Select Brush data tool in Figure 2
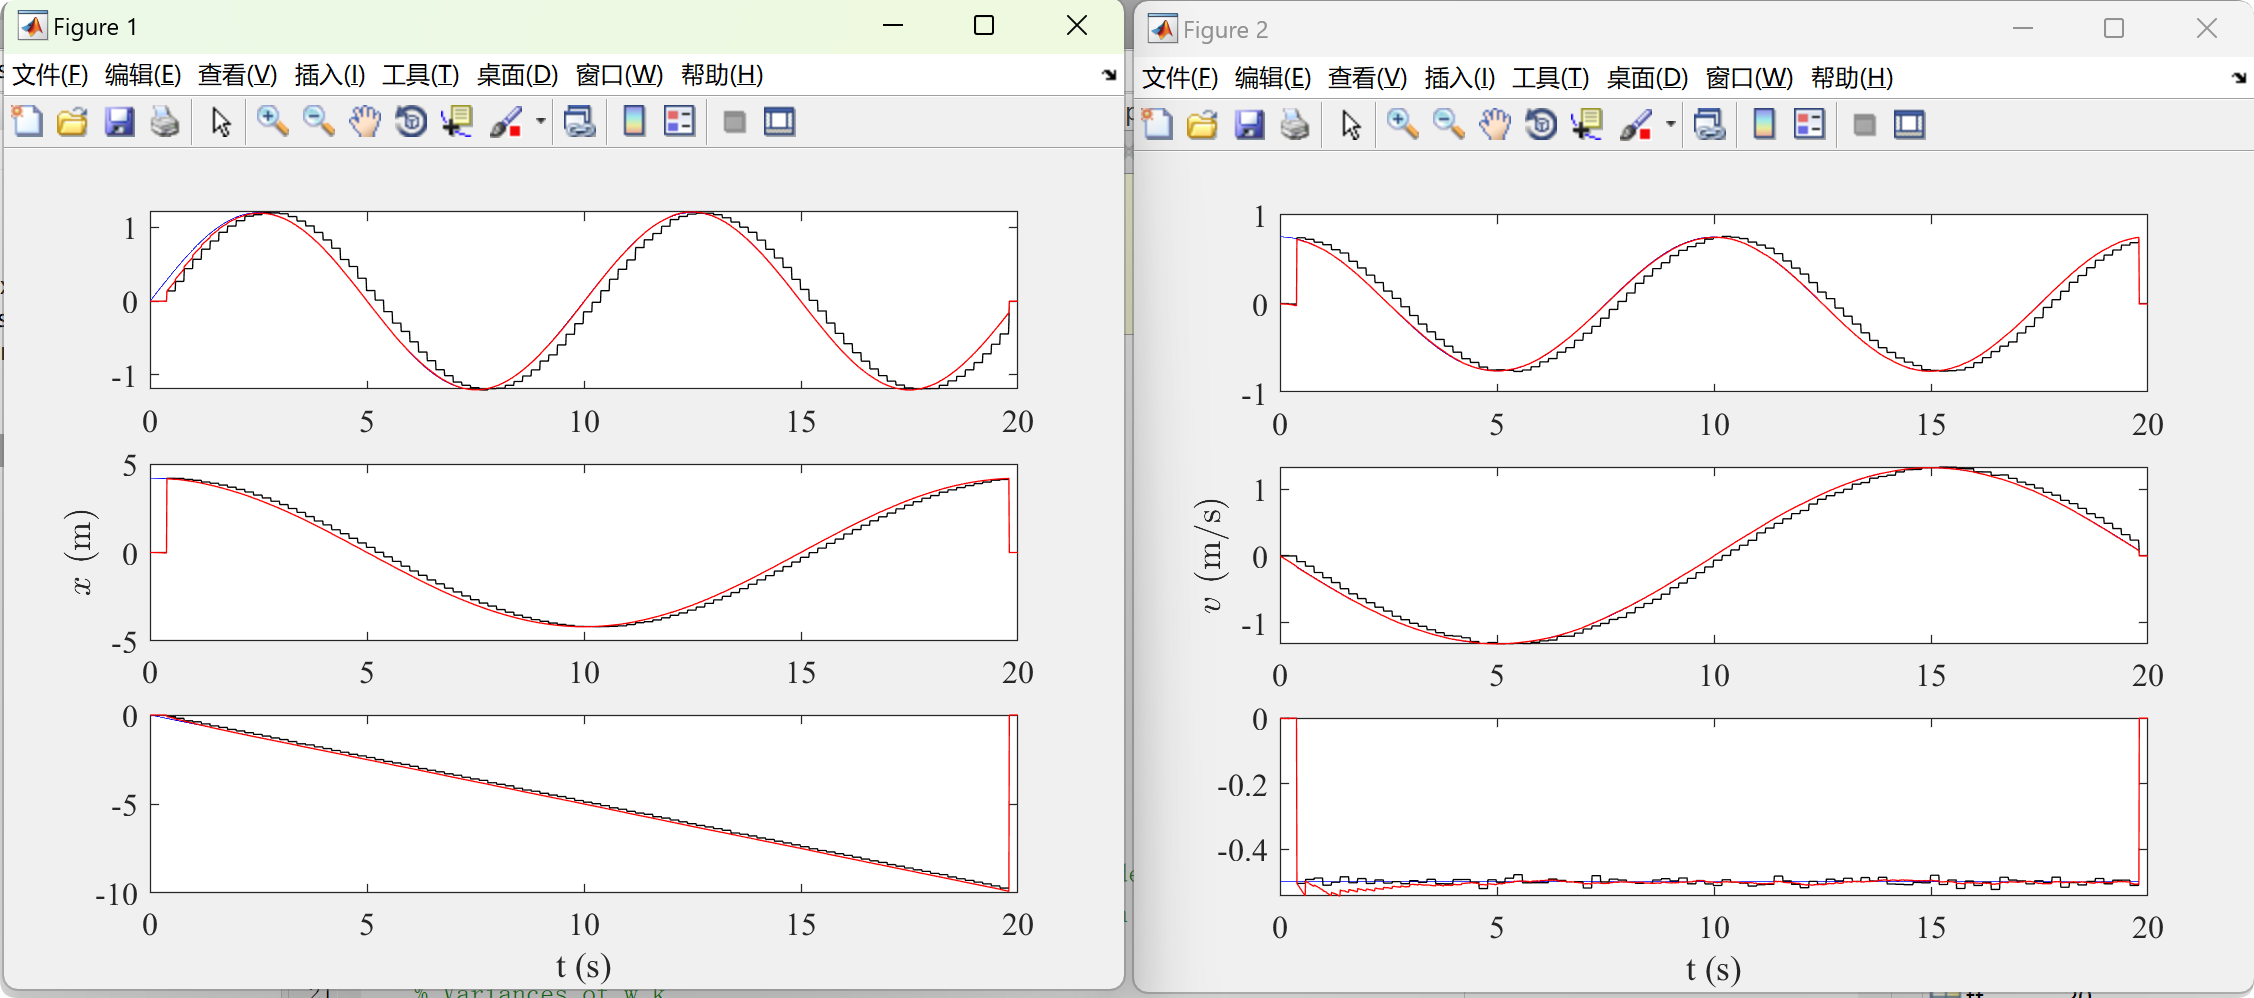This screenshot has width=2254, height=998. (x=1637, y=125)
